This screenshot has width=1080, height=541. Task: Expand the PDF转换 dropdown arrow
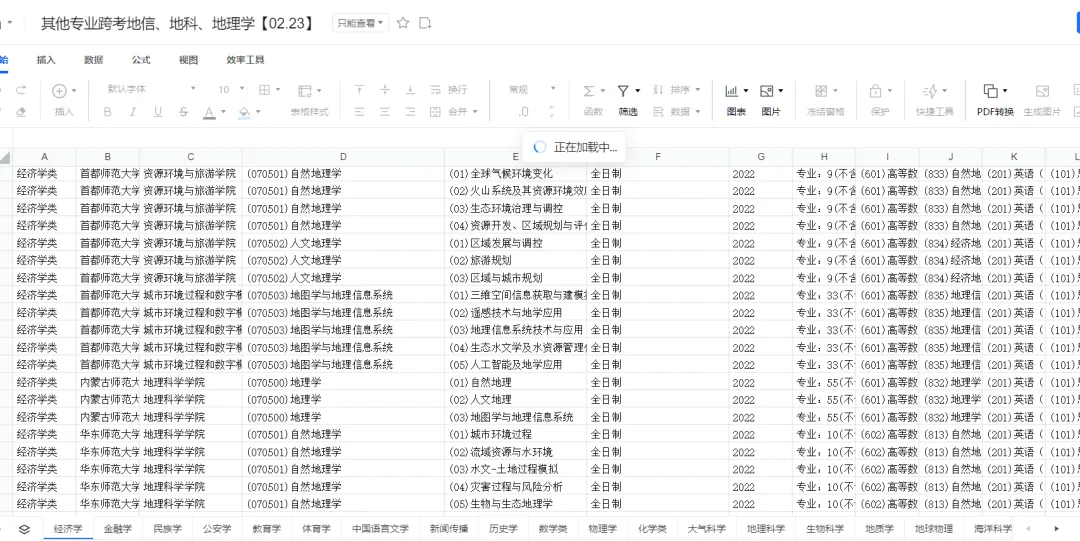click(x=1005, y=90)
